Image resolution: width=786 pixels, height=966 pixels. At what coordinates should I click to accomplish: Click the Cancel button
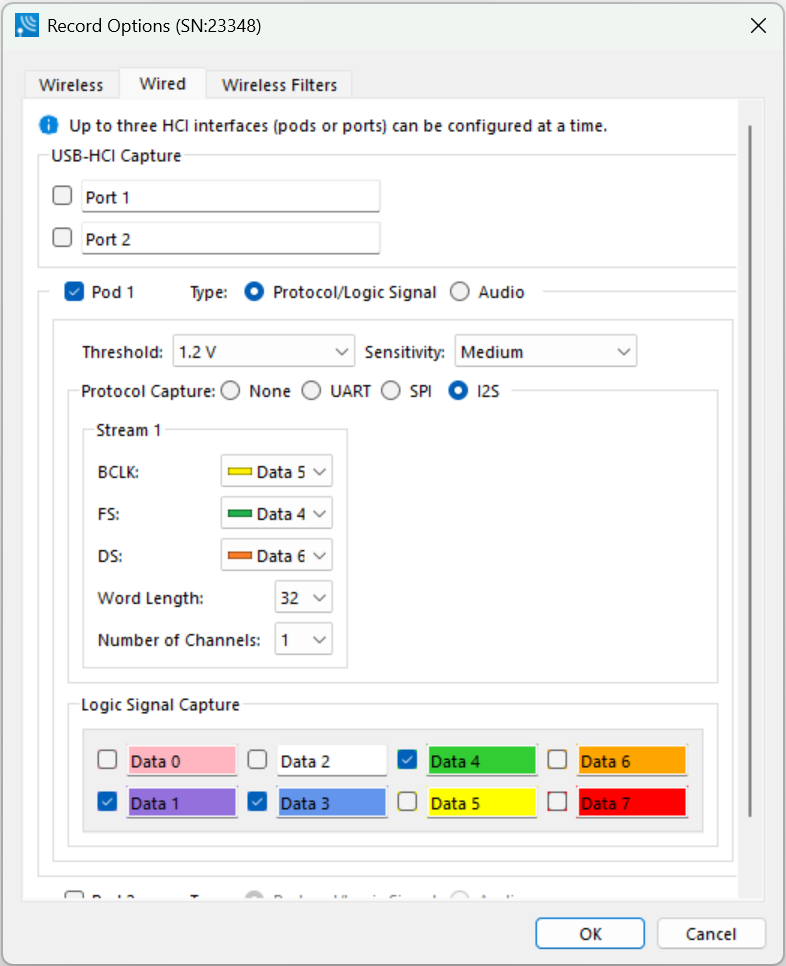[x=711, y=933]
